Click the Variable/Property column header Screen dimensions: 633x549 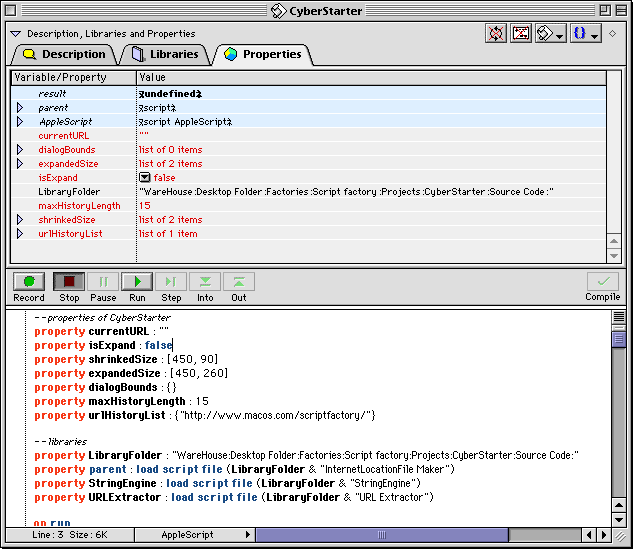73,78
